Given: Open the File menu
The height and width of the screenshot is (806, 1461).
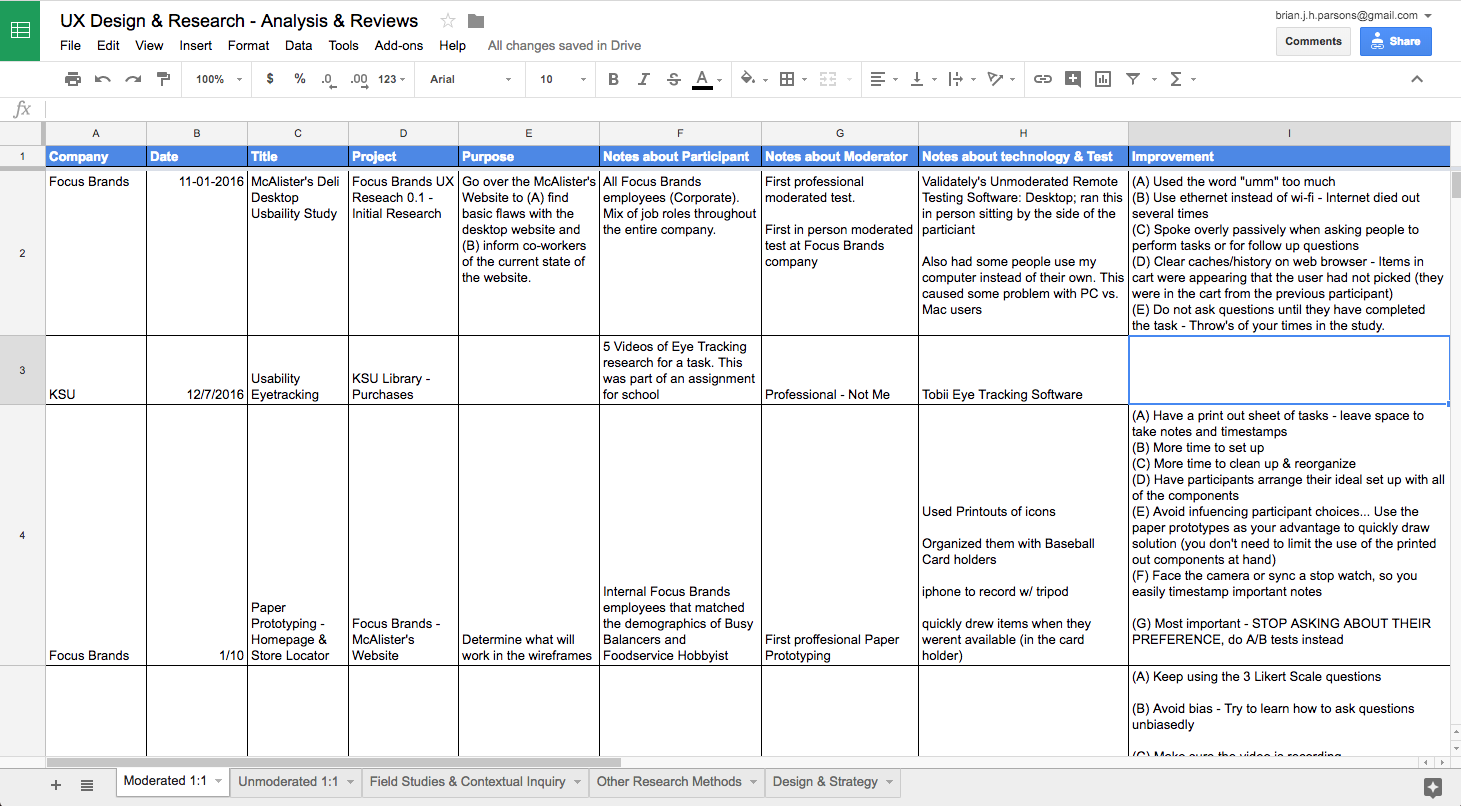Looking at the screenshot, I should pyautogui.click(x=70, y=45).
